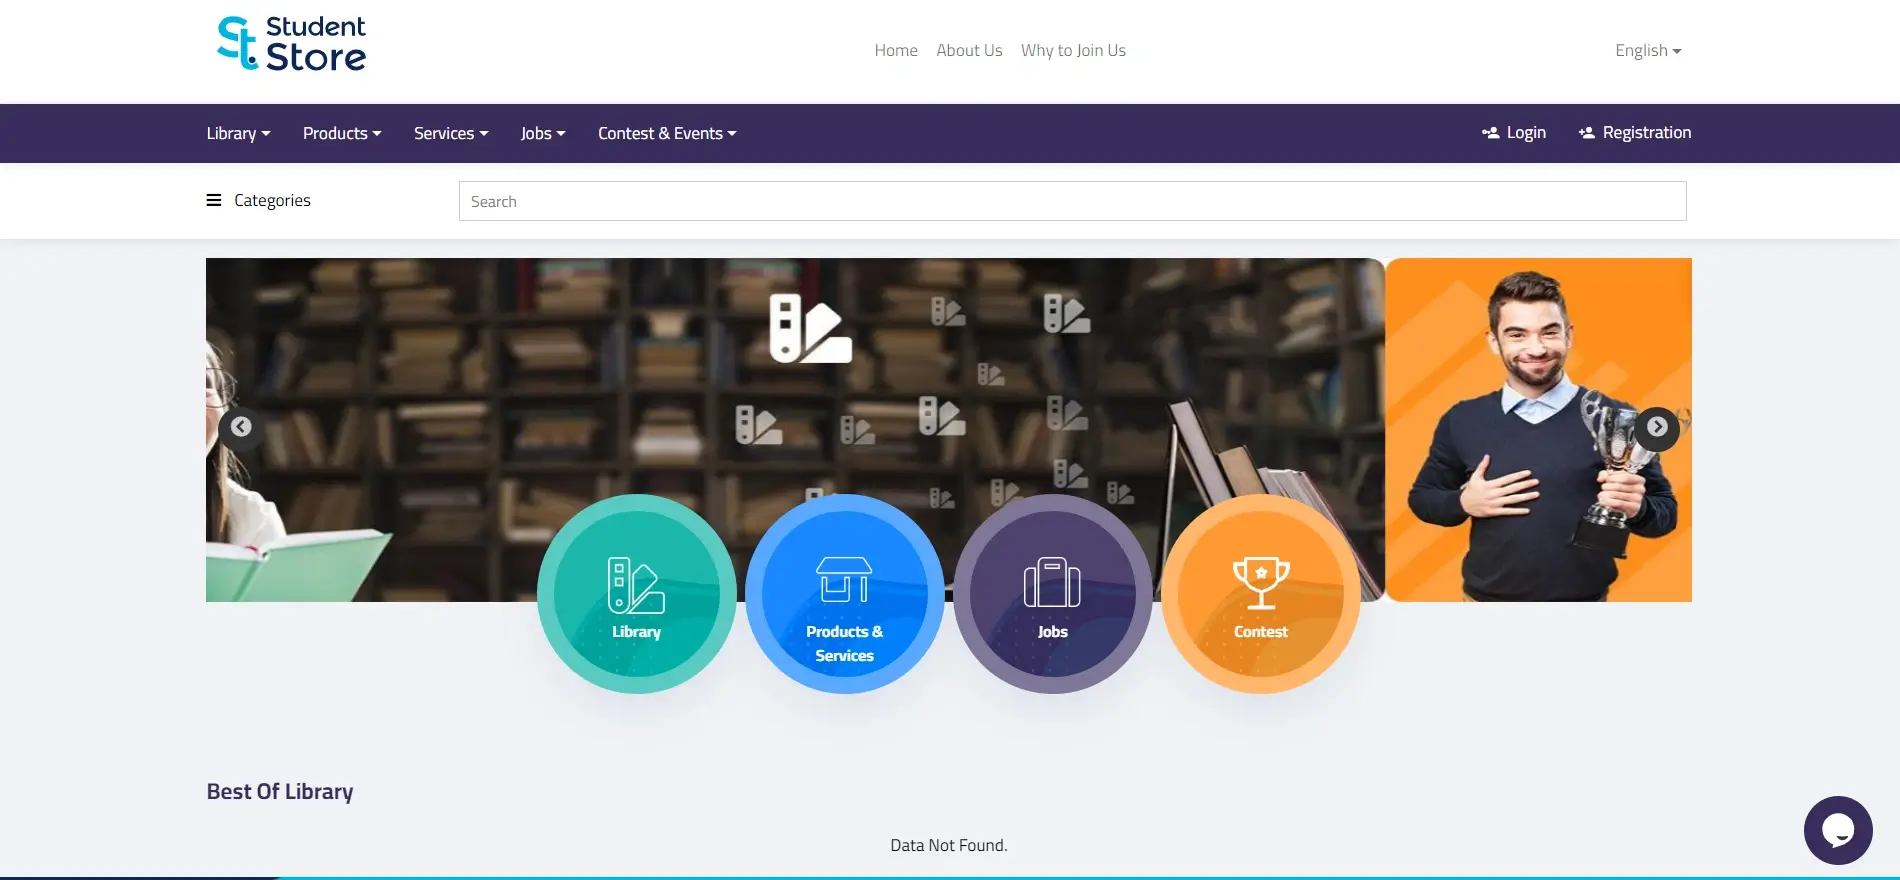Click the orange trophy man banner

[x=1539, y=430]
